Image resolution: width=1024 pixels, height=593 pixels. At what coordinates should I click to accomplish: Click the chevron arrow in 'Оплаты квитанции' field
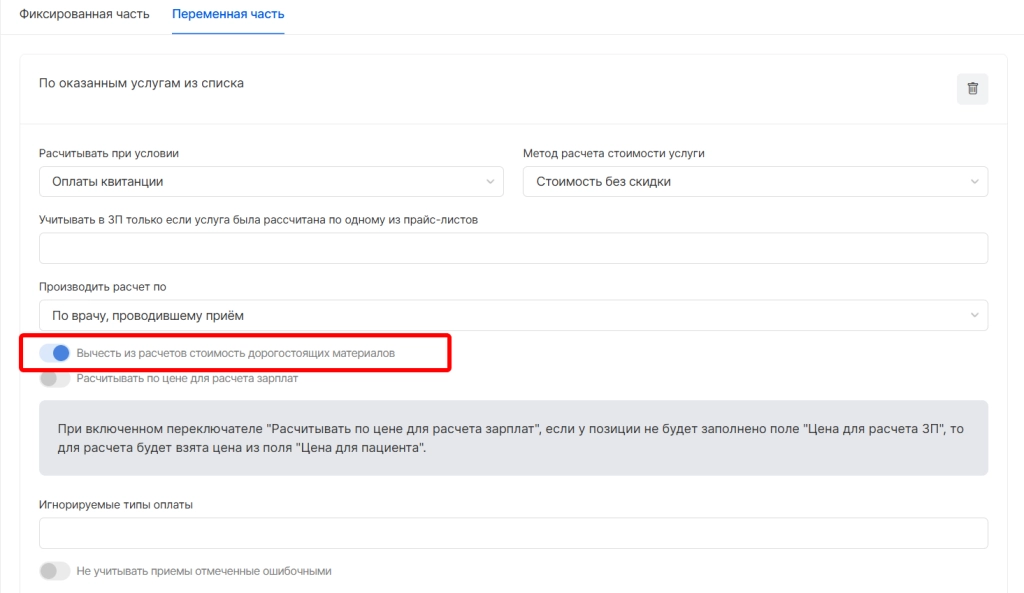click(x=490, y=182)
